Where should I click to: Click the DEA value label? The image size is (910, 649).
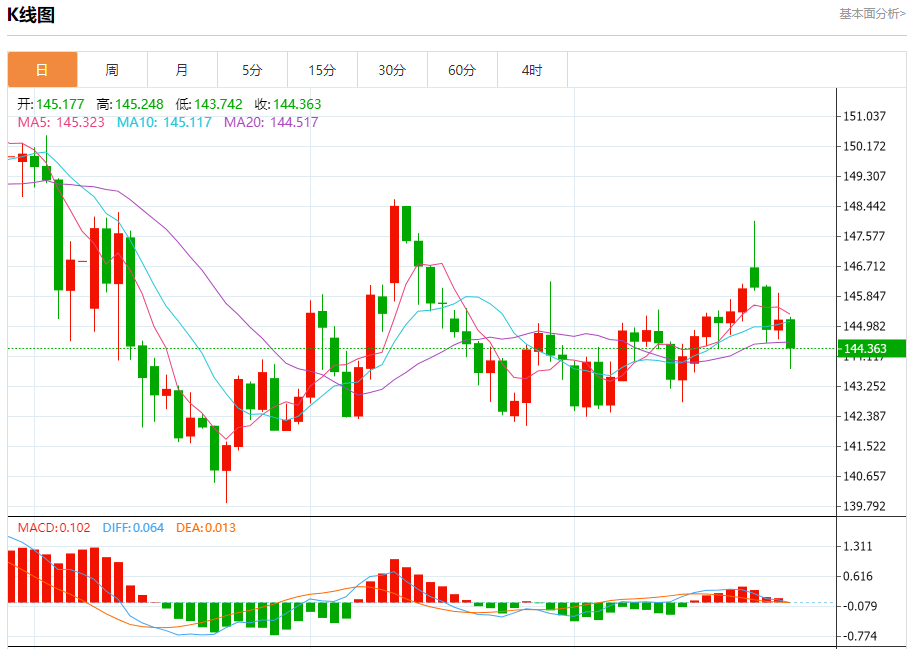206,528
